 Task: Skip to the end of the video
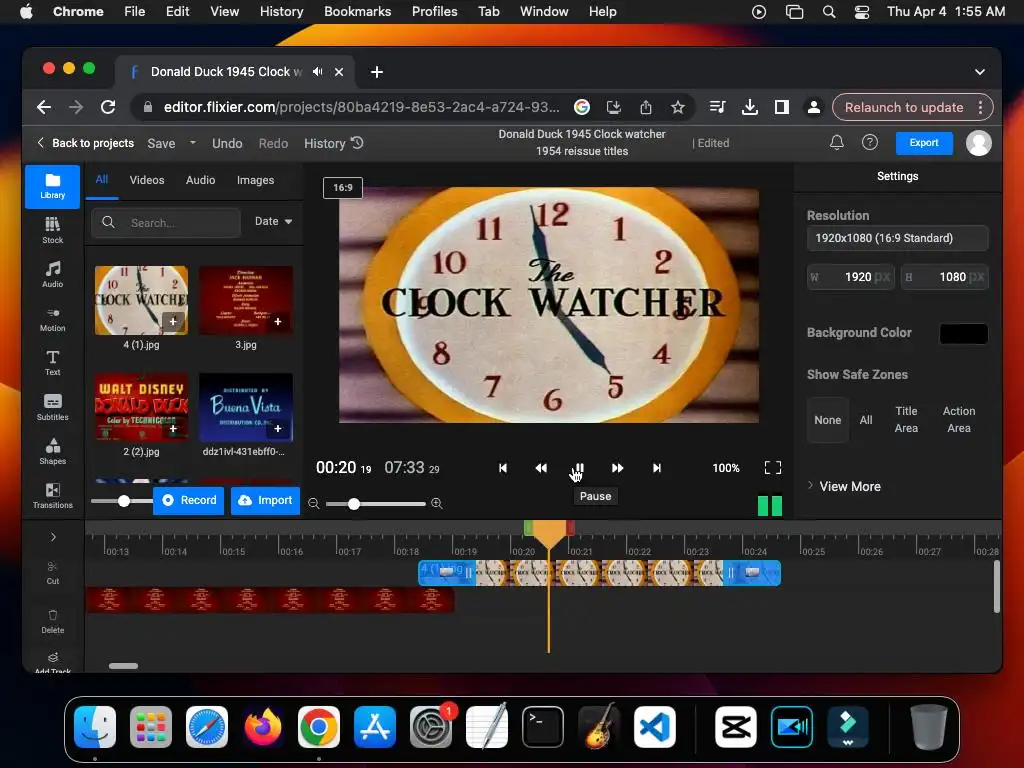(x=656, y=468)
